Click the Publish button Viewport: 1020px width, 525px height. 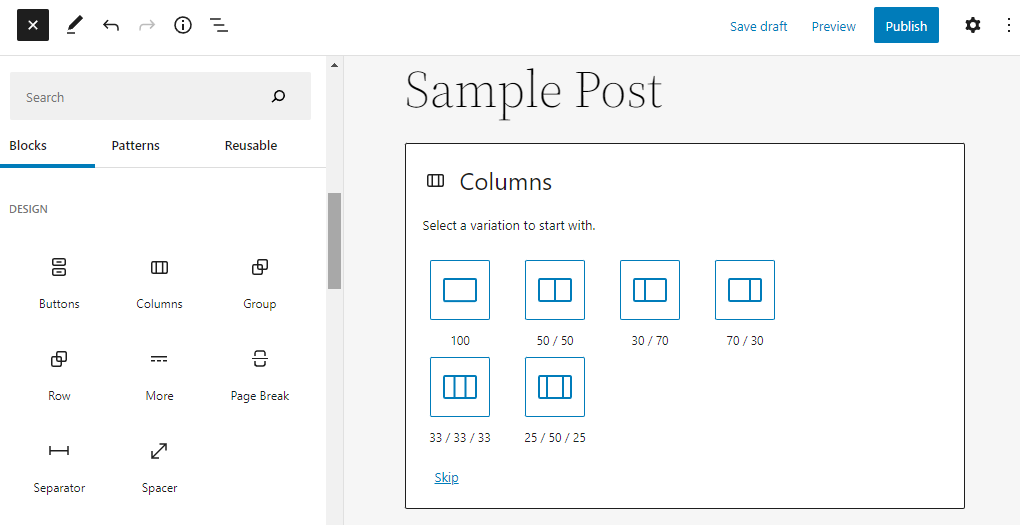(906, 26)
